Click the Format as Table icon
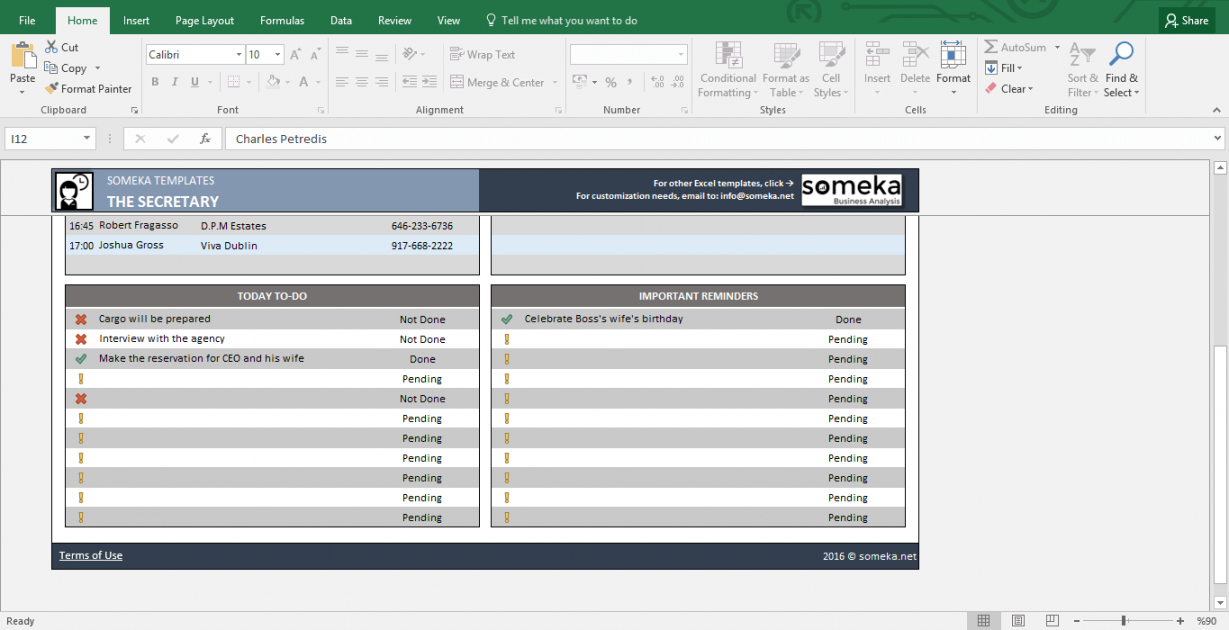 [x=786, y=56]
